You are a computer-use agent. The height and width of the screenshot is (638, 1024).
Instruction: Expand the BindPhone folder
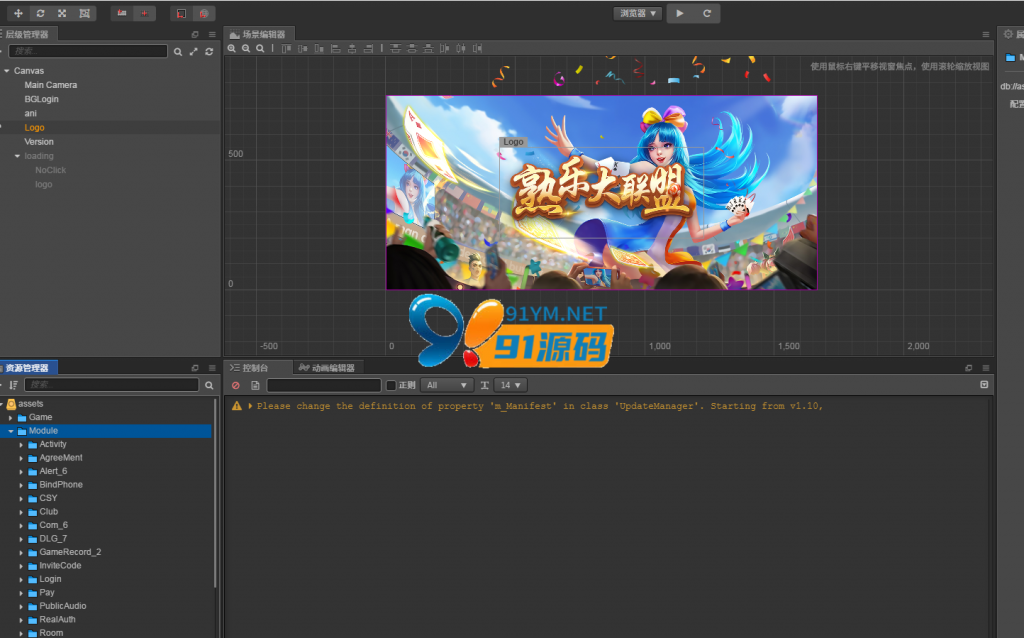tap(21, 485)
